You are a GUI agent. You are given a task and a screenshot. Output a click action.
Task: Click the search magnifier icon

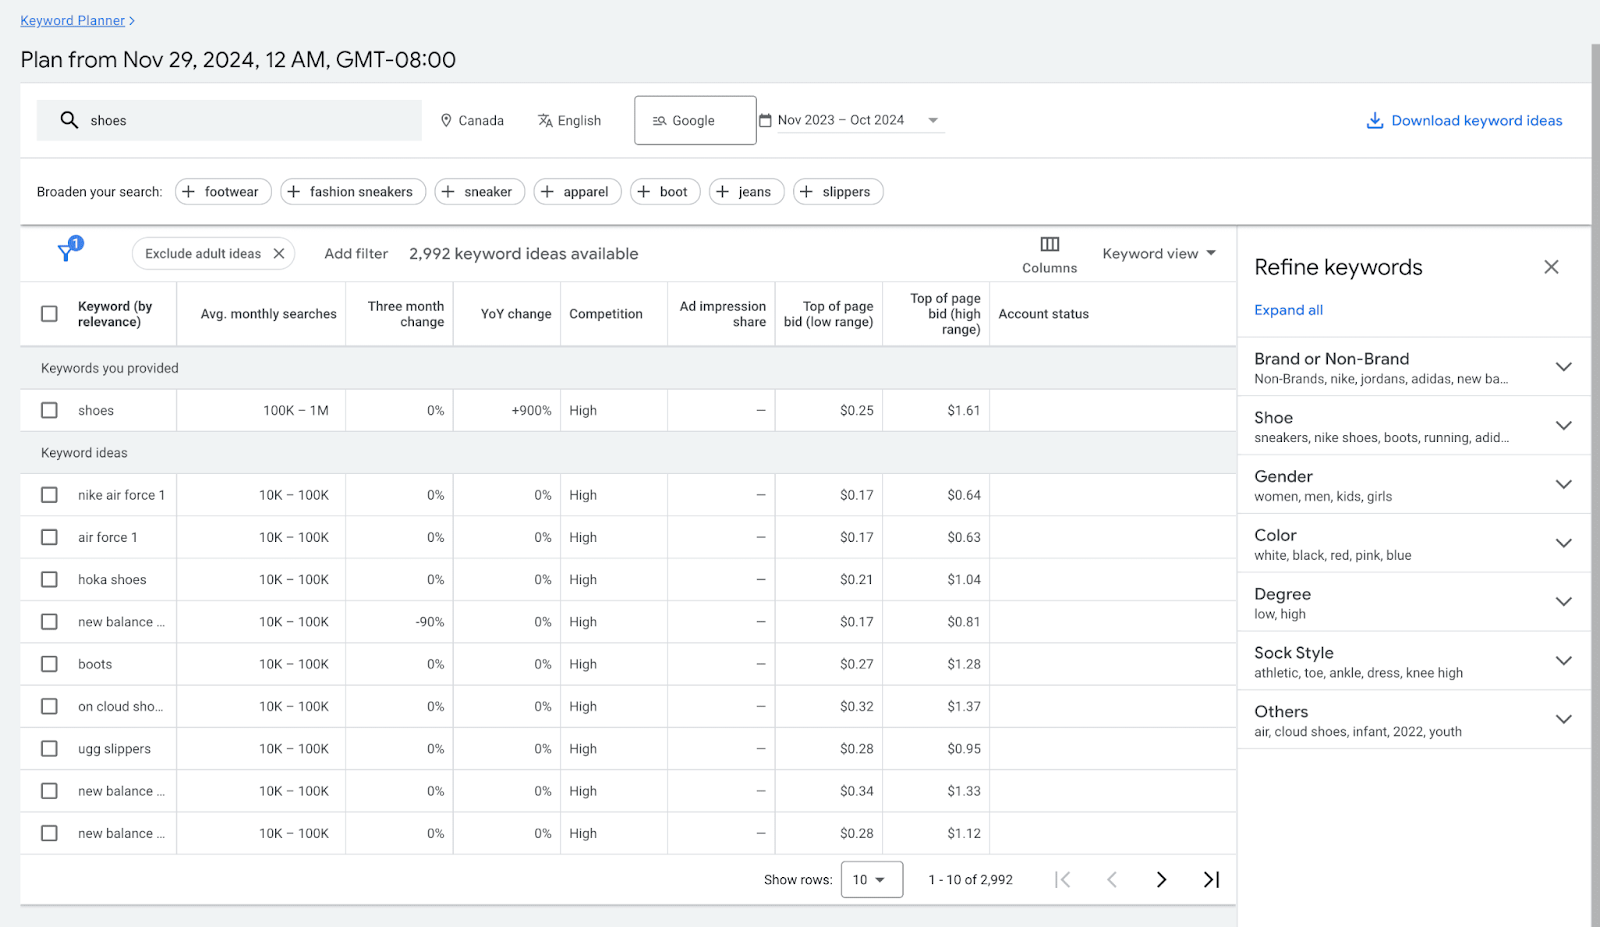[x=68, y=120]
